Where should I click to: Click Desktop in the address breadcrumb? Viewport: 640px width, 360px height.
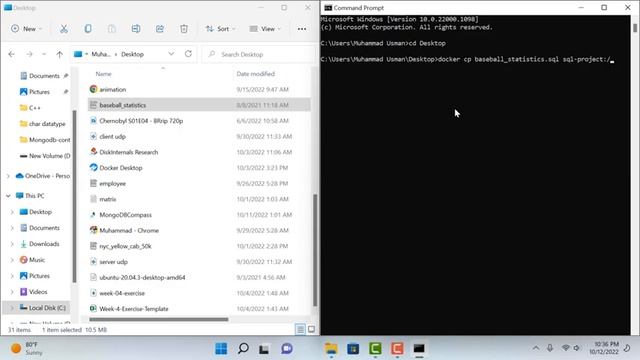click(x=132, y=54)
